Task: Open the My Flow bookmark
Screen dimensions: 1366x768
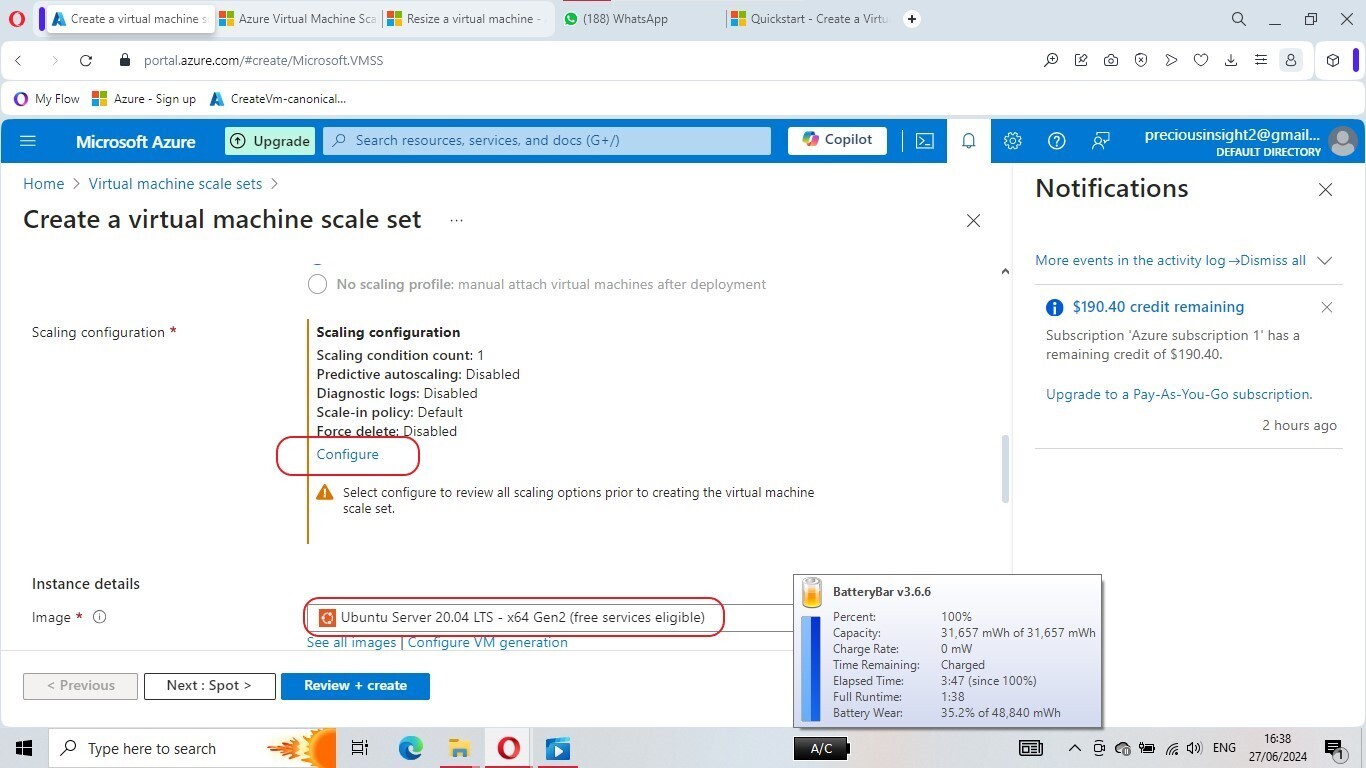Action: click(x=47, y=99)
